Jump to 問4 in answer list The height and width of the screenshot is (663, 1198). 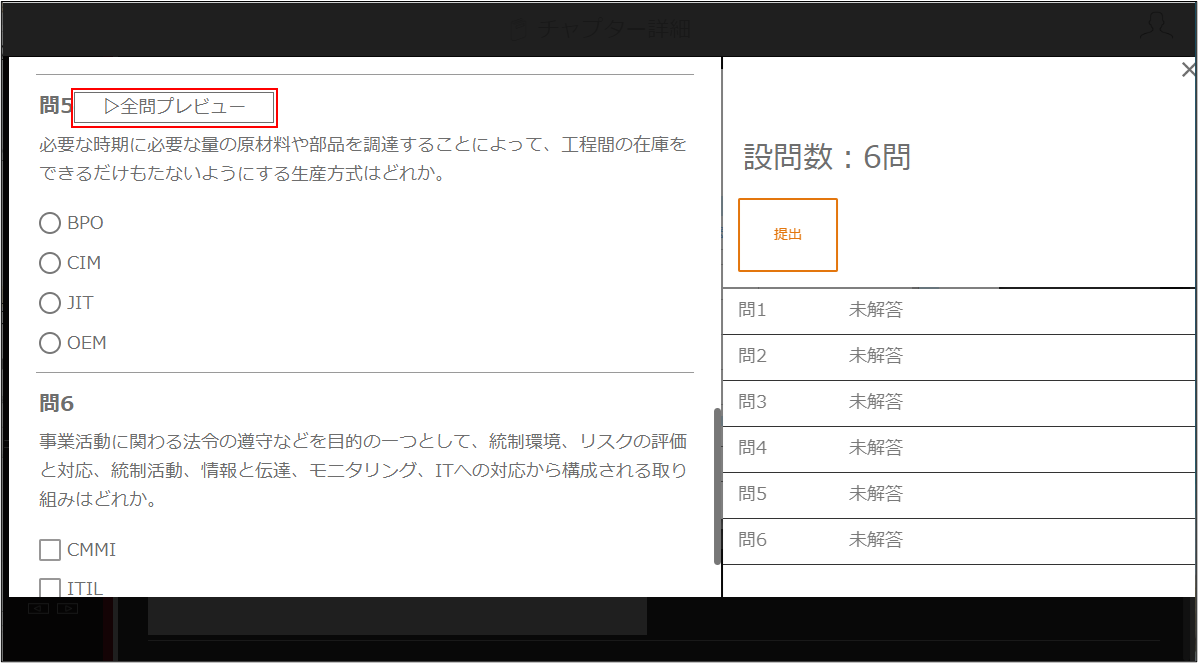pyautogui.click(x=960, y=448)
